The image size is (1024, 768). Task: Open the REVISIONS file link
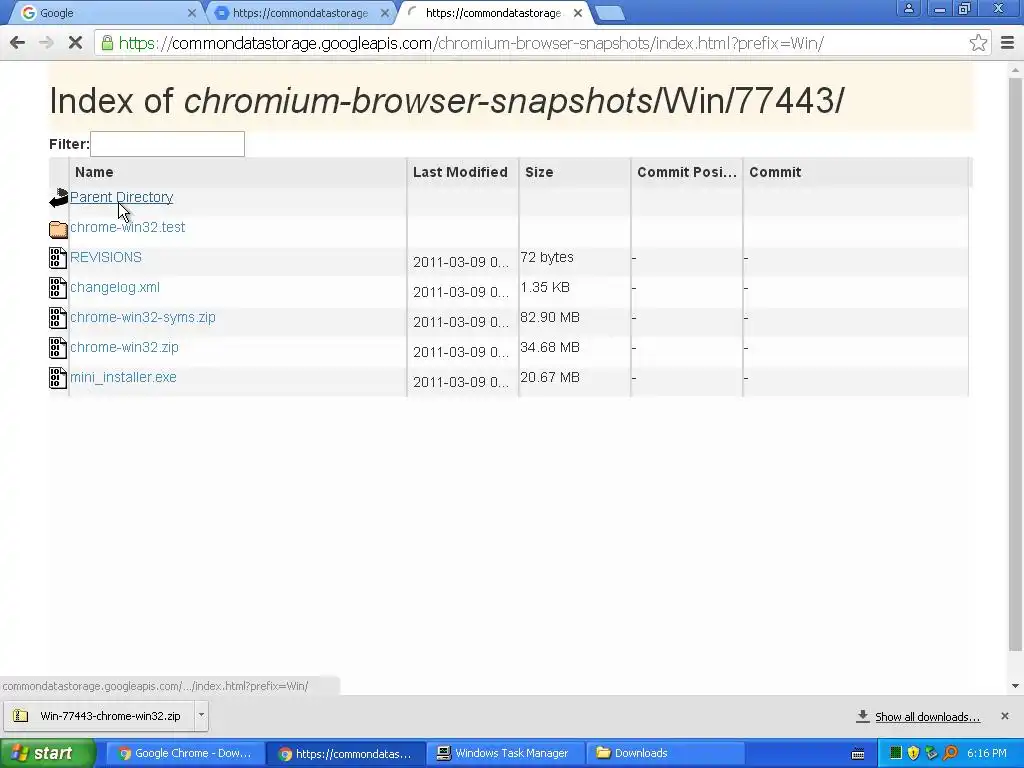point(106,257)
